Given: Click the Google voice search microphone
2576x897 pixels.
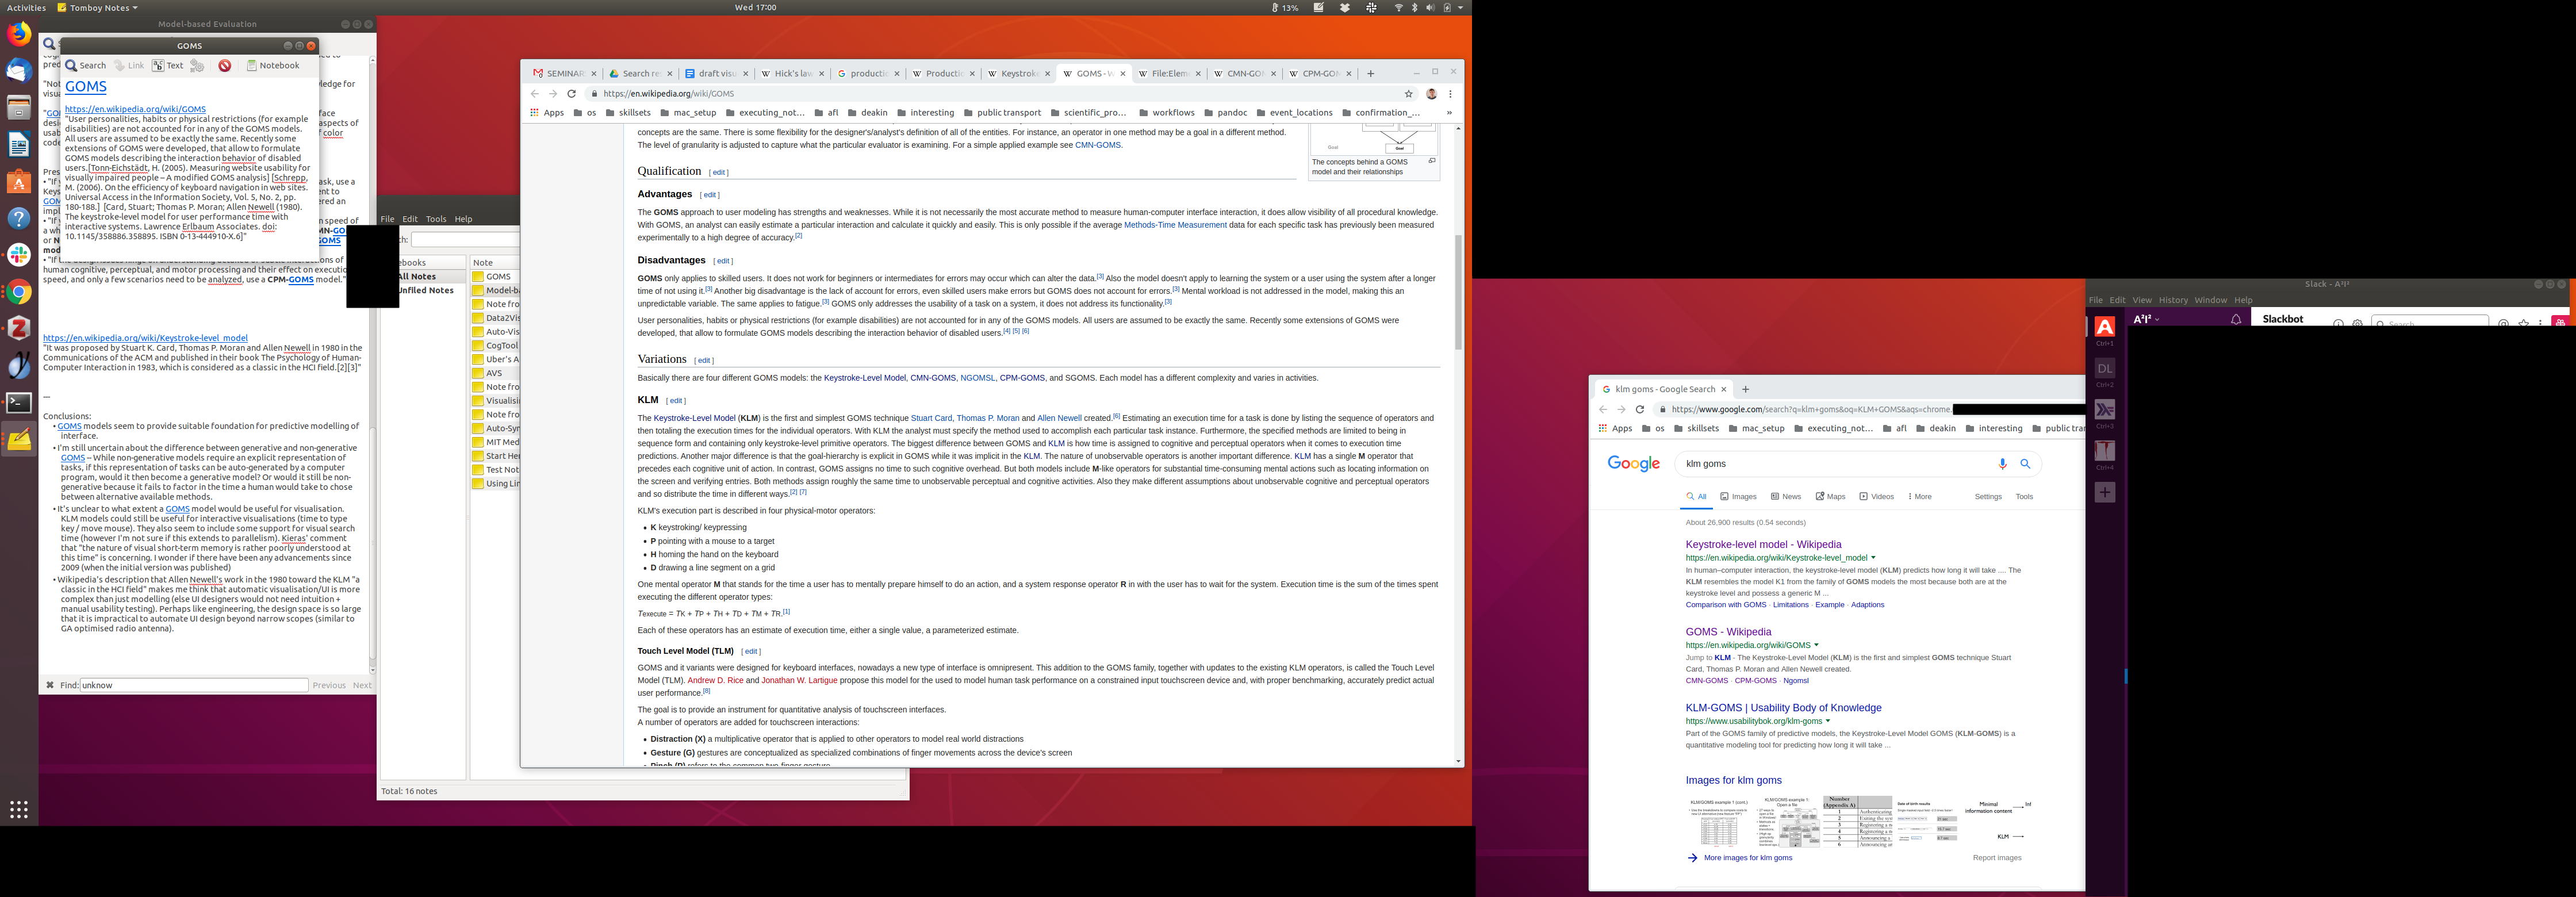Looking at the screenshot, I should pyautogui.click(x=2002, y=464).
